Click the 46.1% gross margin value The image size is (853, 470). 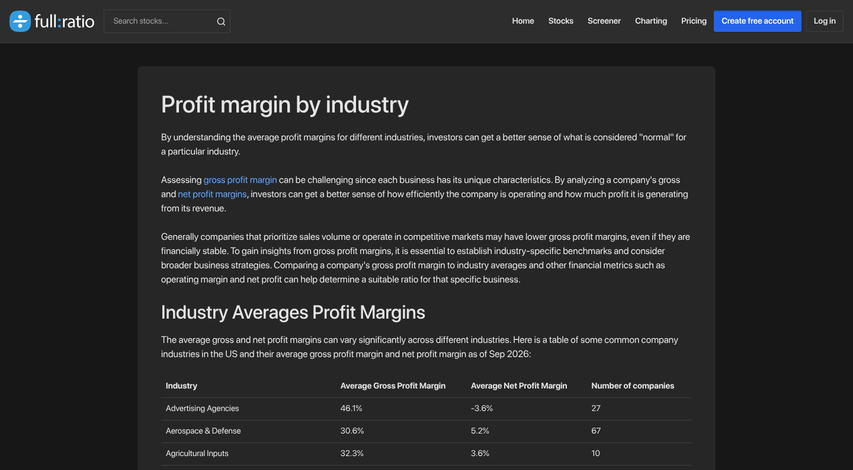(351, 409)
